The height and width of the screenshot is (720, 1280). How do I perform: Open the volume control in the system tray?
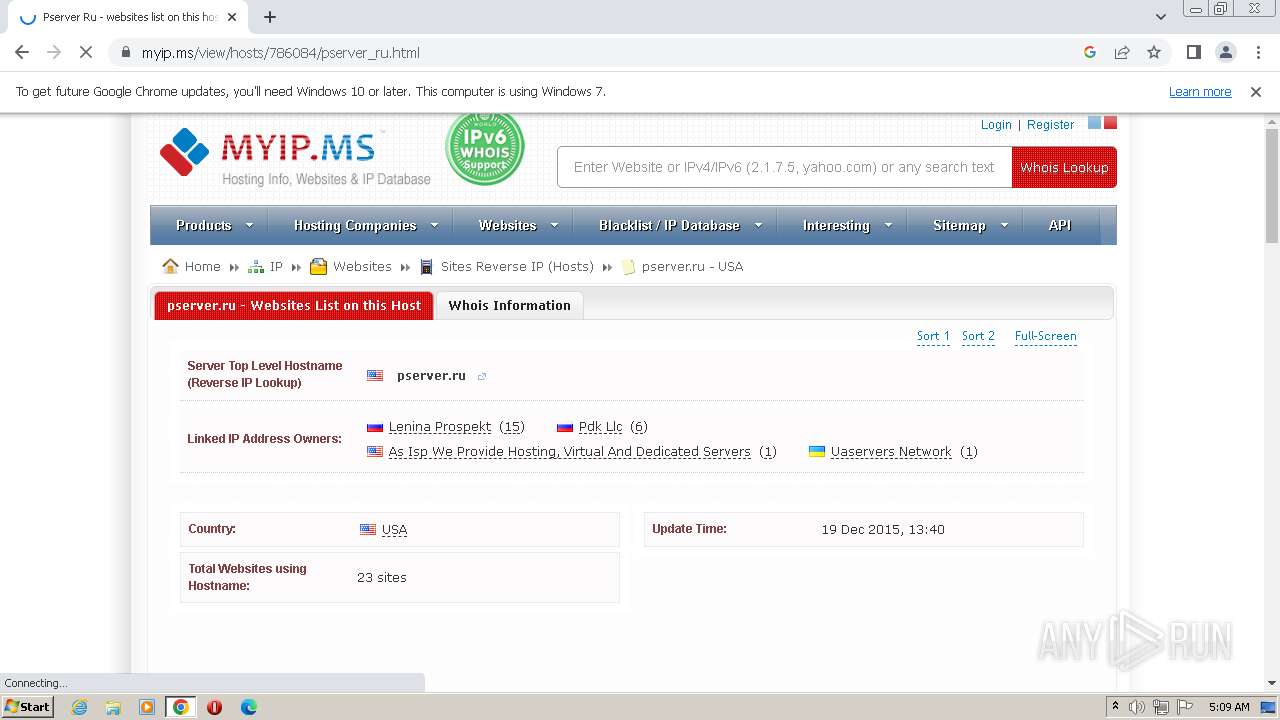click(1137, 707)
